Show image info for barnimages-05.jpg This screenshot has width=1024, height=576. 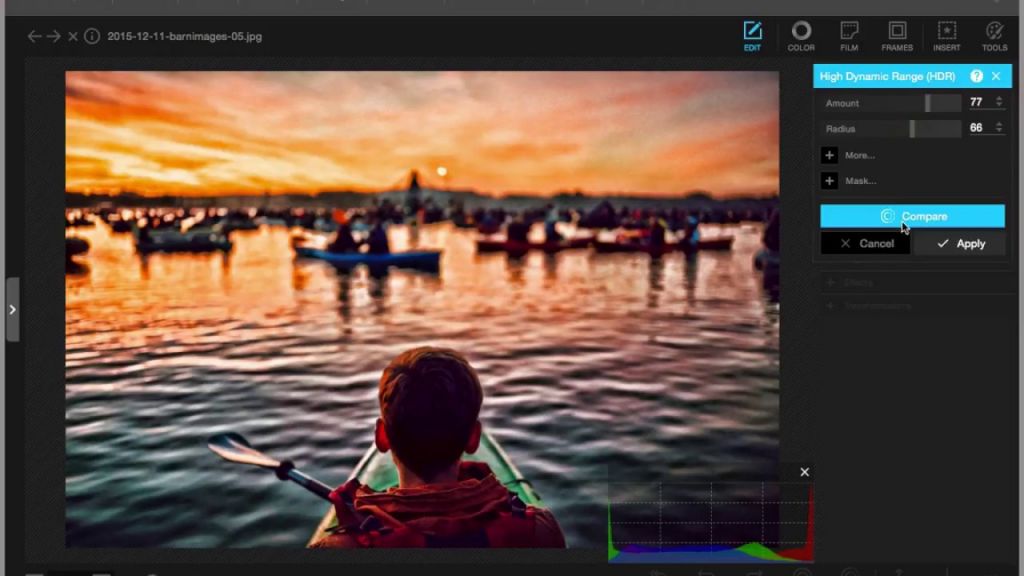(x=92, y=36)
